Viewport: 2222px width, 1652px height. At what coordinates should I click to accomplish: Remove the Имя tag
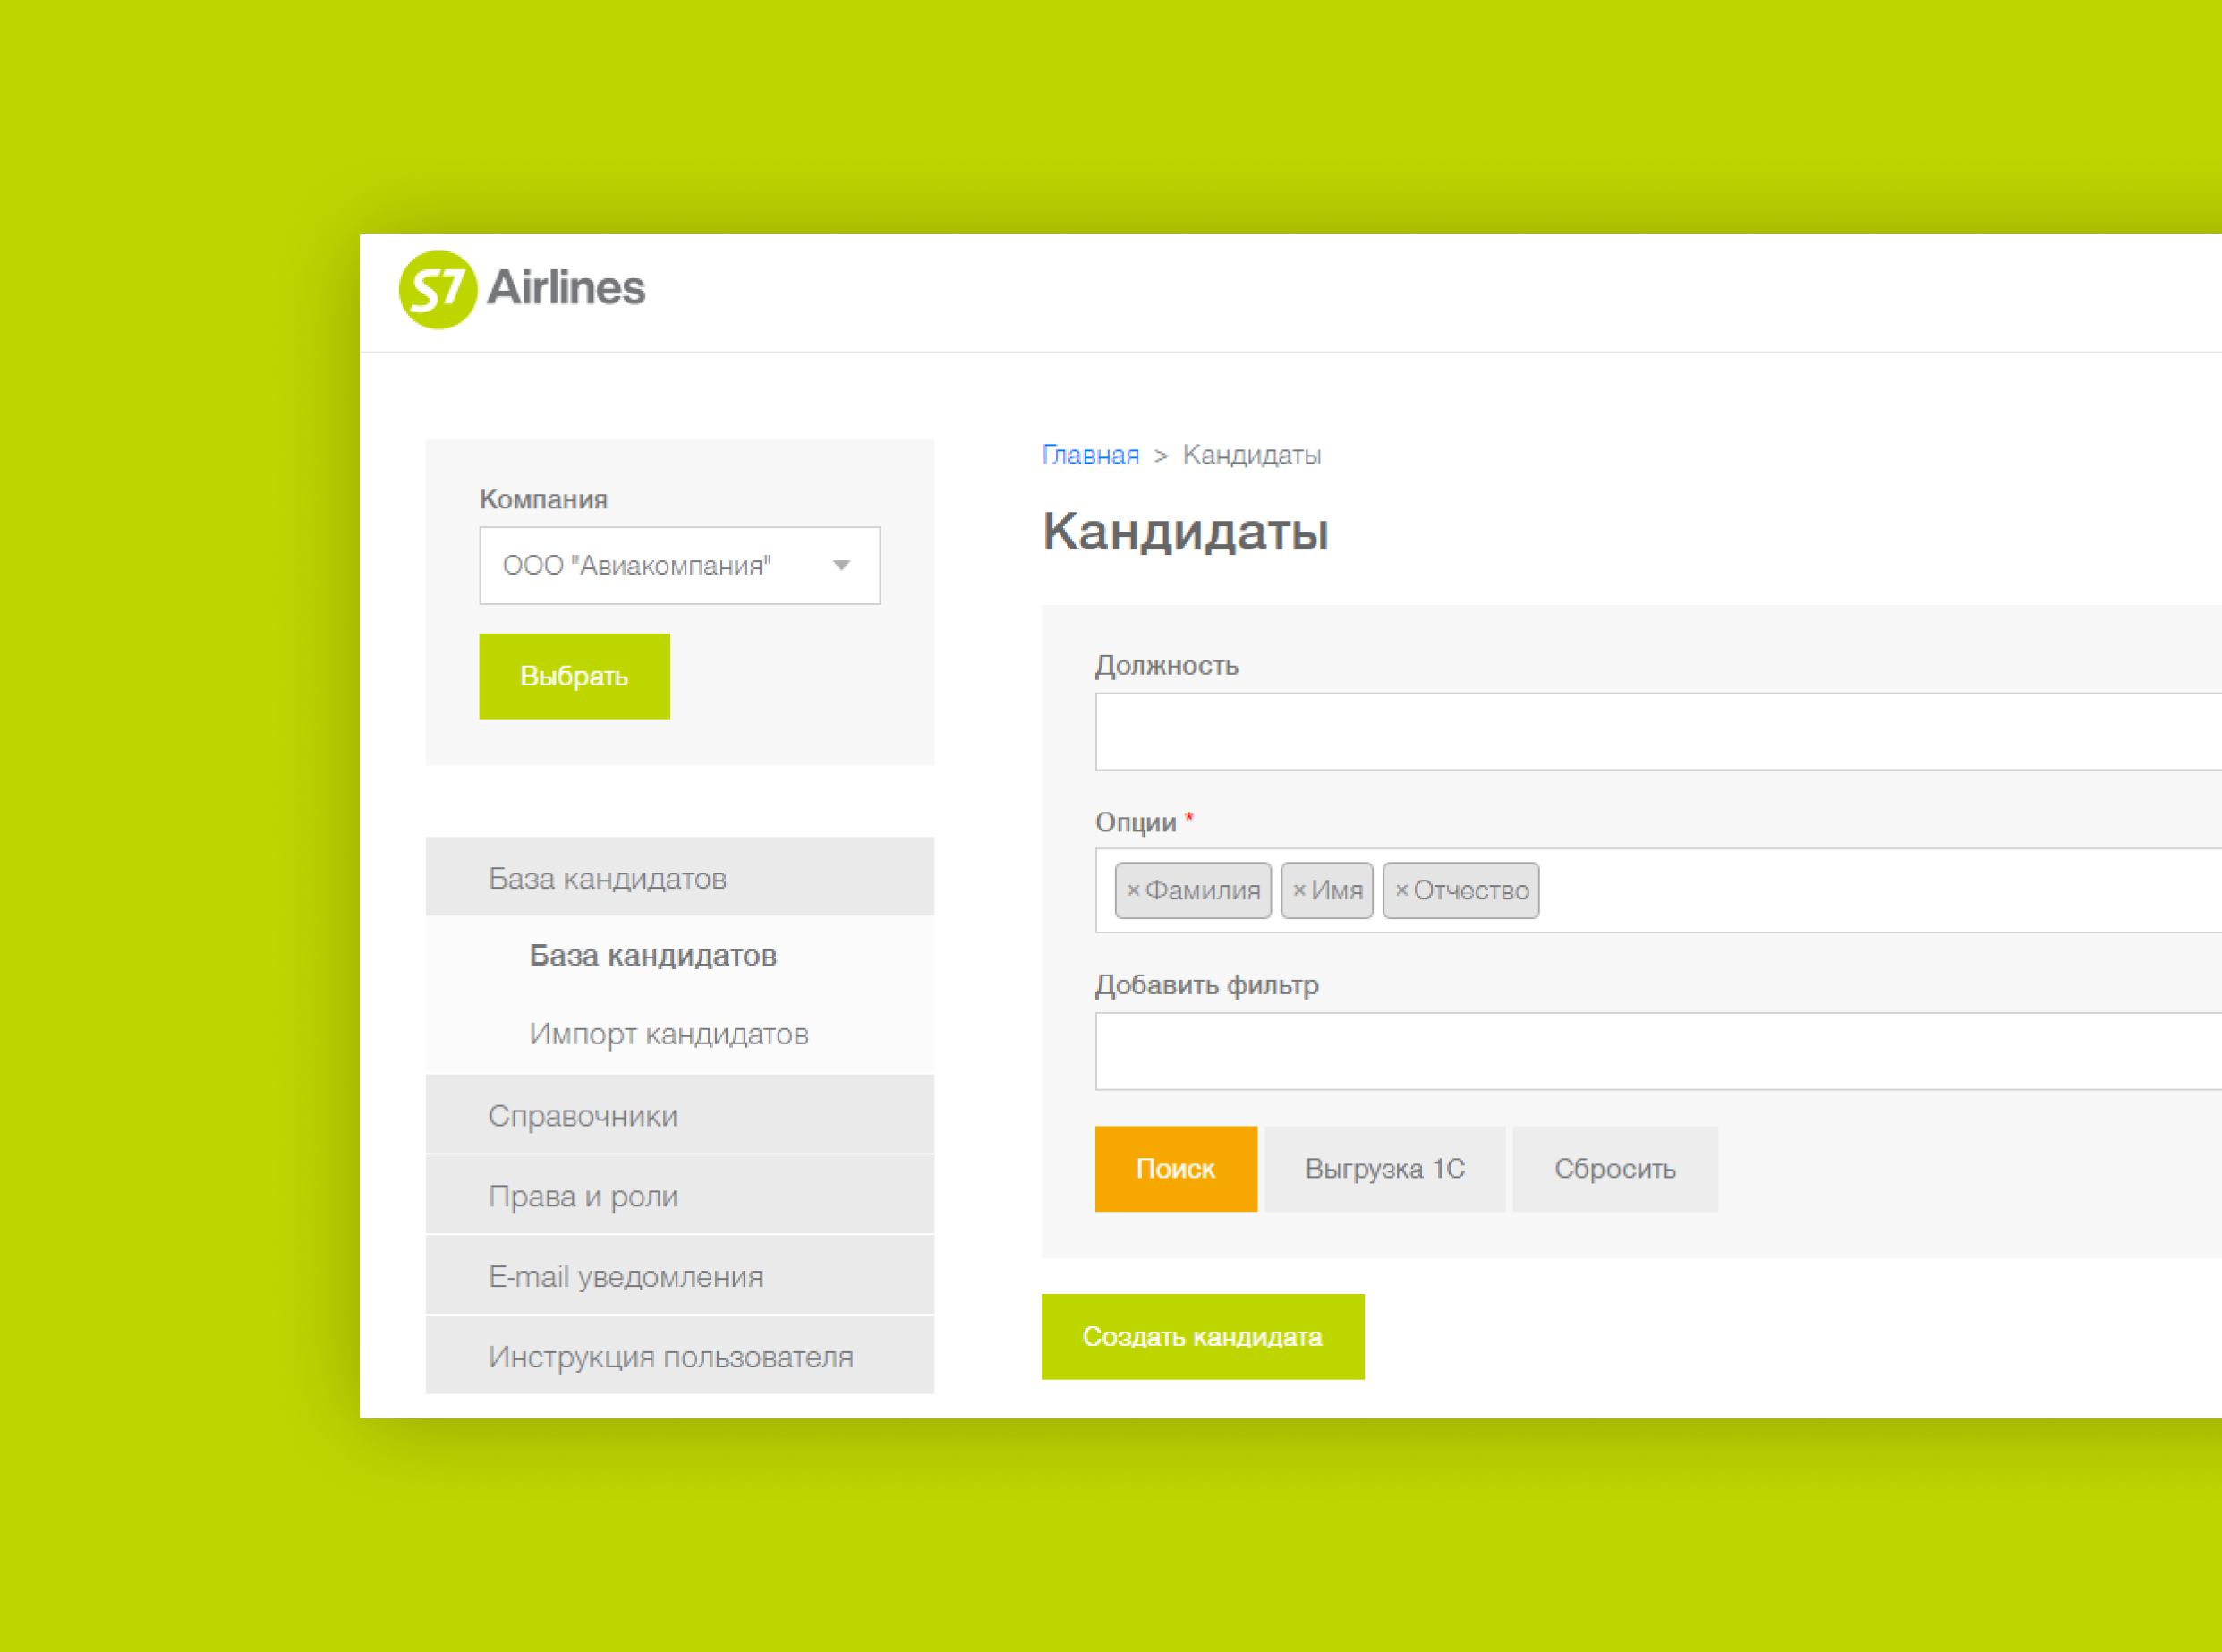coord(1299,890)
